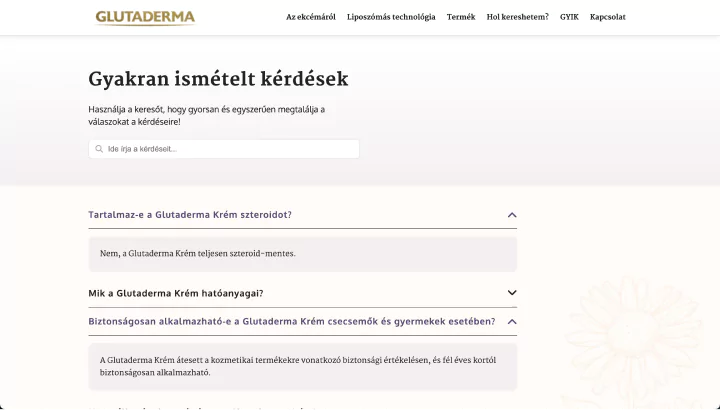Click the Glutaderma logo

click(x=145, y=17)
